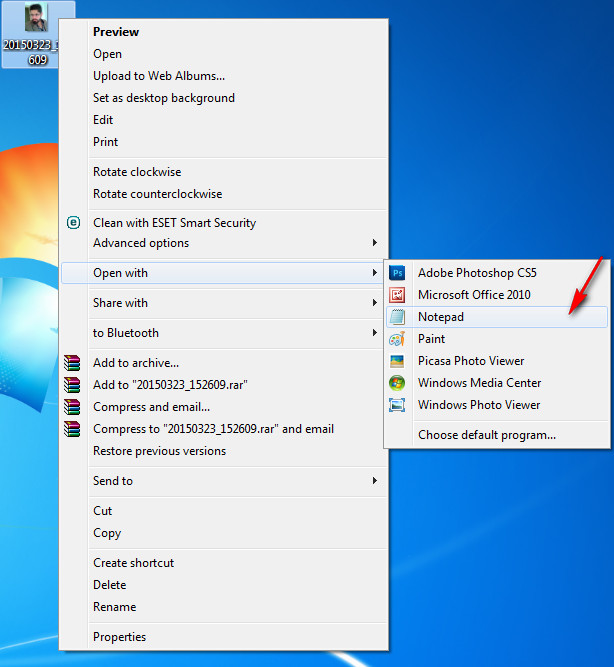Click the Adobe Photoshop CS5 icon
The height and width of the screenshot is (667, 614).
click(x=397, y=273)
